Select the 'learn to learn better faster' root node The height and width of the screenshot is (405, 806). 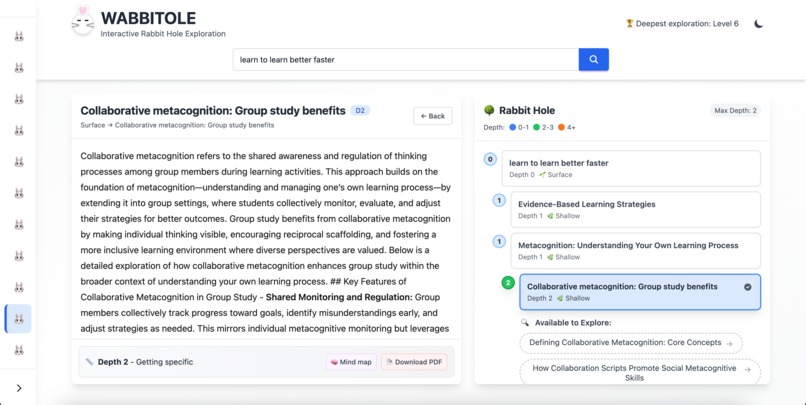(631, 168)
